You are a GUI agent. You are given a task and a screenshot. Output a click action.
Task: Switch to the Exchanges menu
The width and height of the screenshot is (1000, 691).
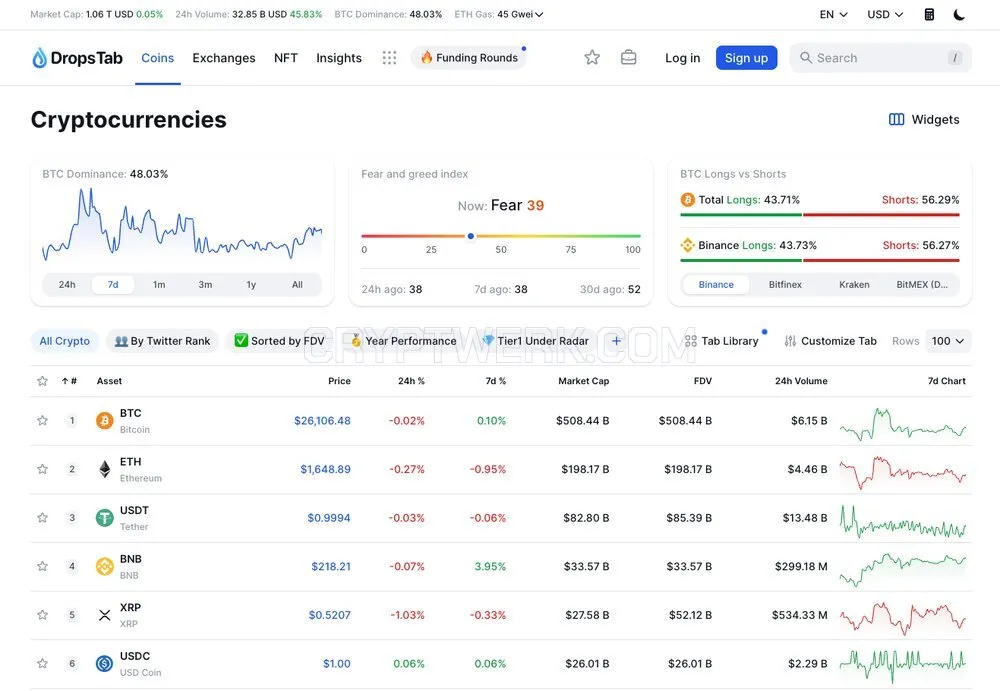click(x=224, y=57)
